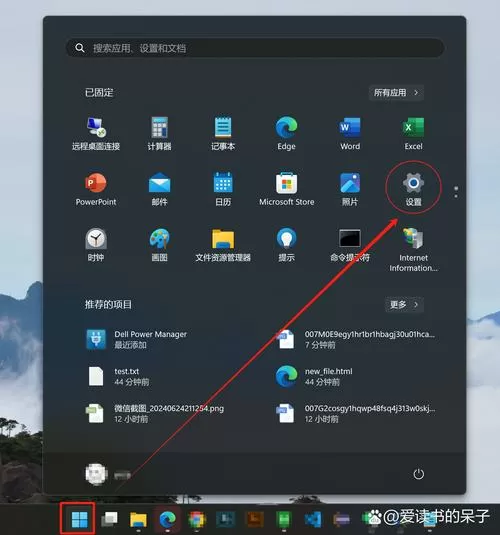Viewport: 500px width, 535px height.
Task: Open Microsoft Store
Action: pyautogui.click(x=286, y=189)
